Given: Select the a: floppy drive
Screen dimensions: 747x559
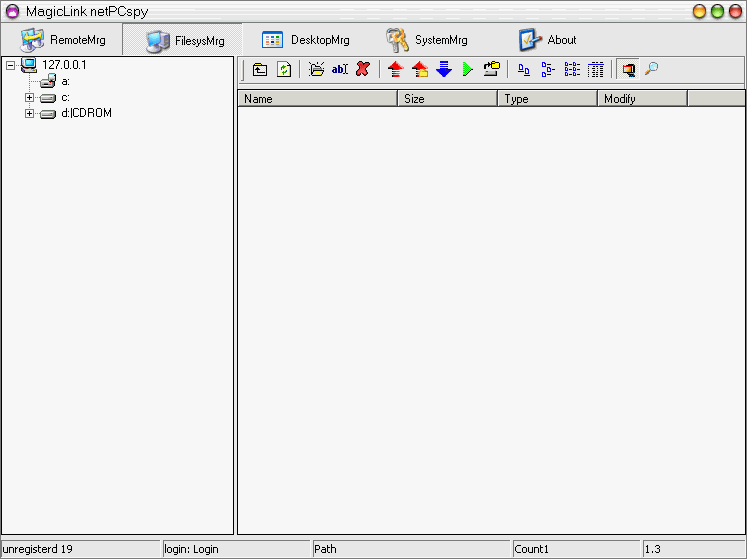Looking at the screenshot, I should 64,81.
